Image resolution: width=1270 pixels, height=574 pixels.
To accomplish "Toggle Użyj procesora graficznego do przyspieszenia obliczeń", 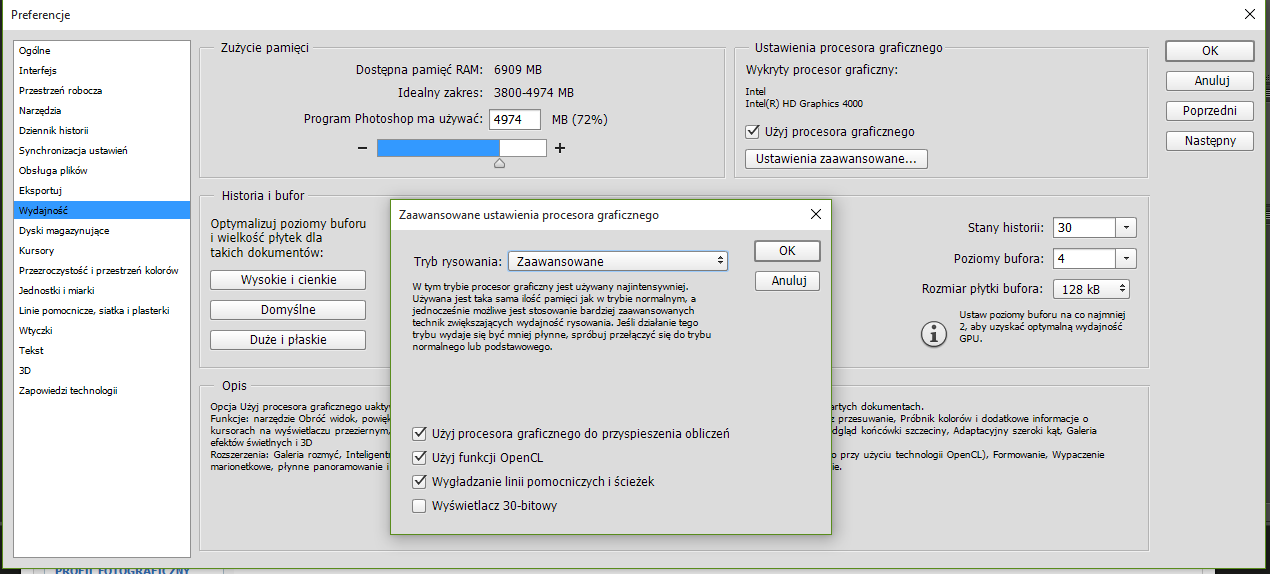I will pyautogui.click(x=420, y=434).
